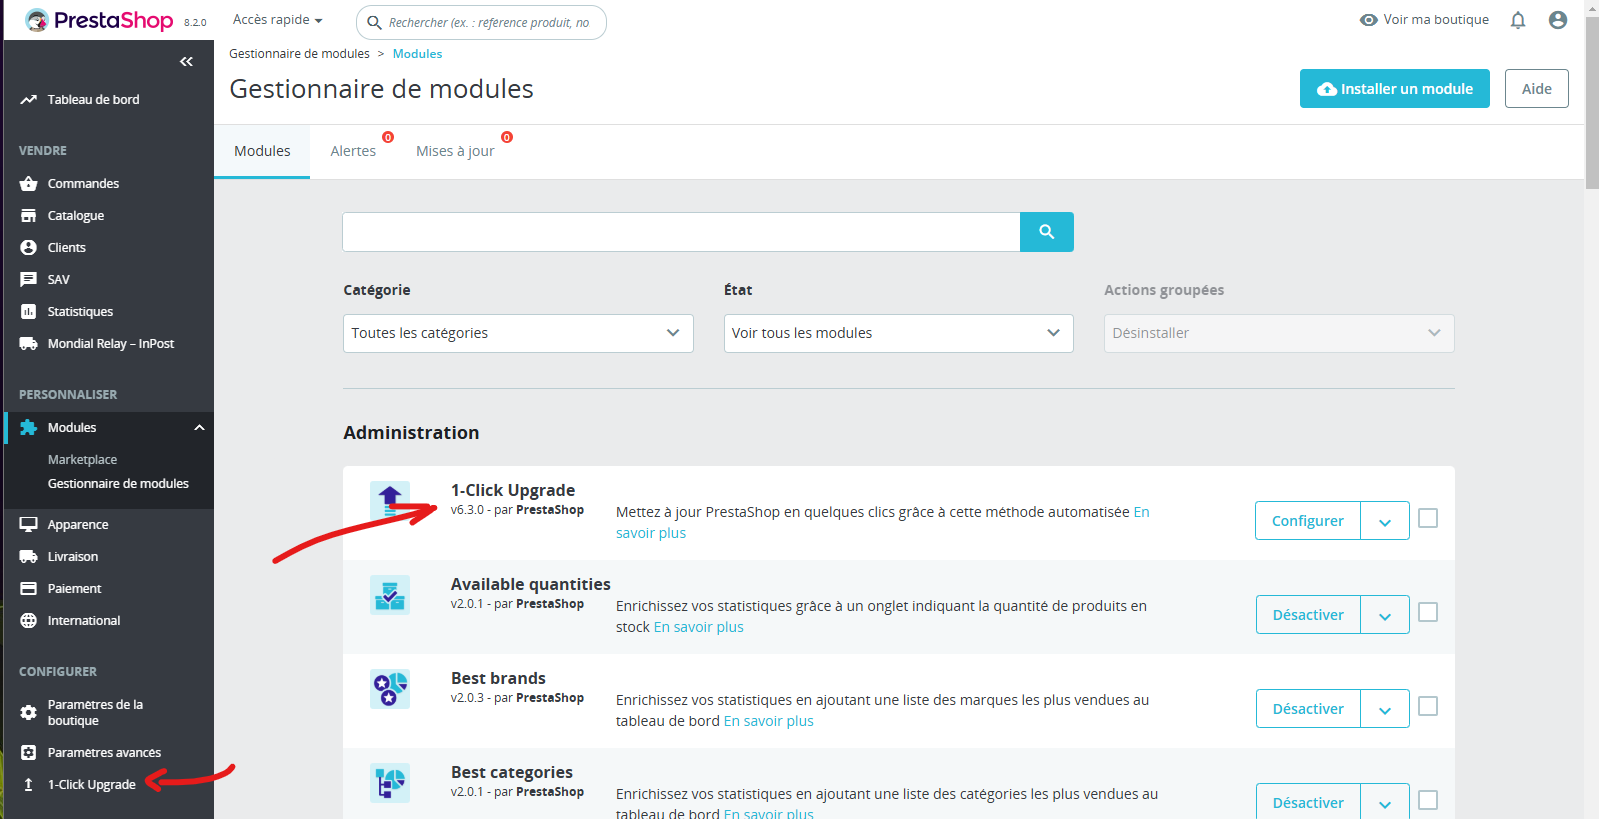Open En savoir plus for Best brands
Image resolution: width=1599 pixels, height=819 pixels.
click(x=769, y=721)
